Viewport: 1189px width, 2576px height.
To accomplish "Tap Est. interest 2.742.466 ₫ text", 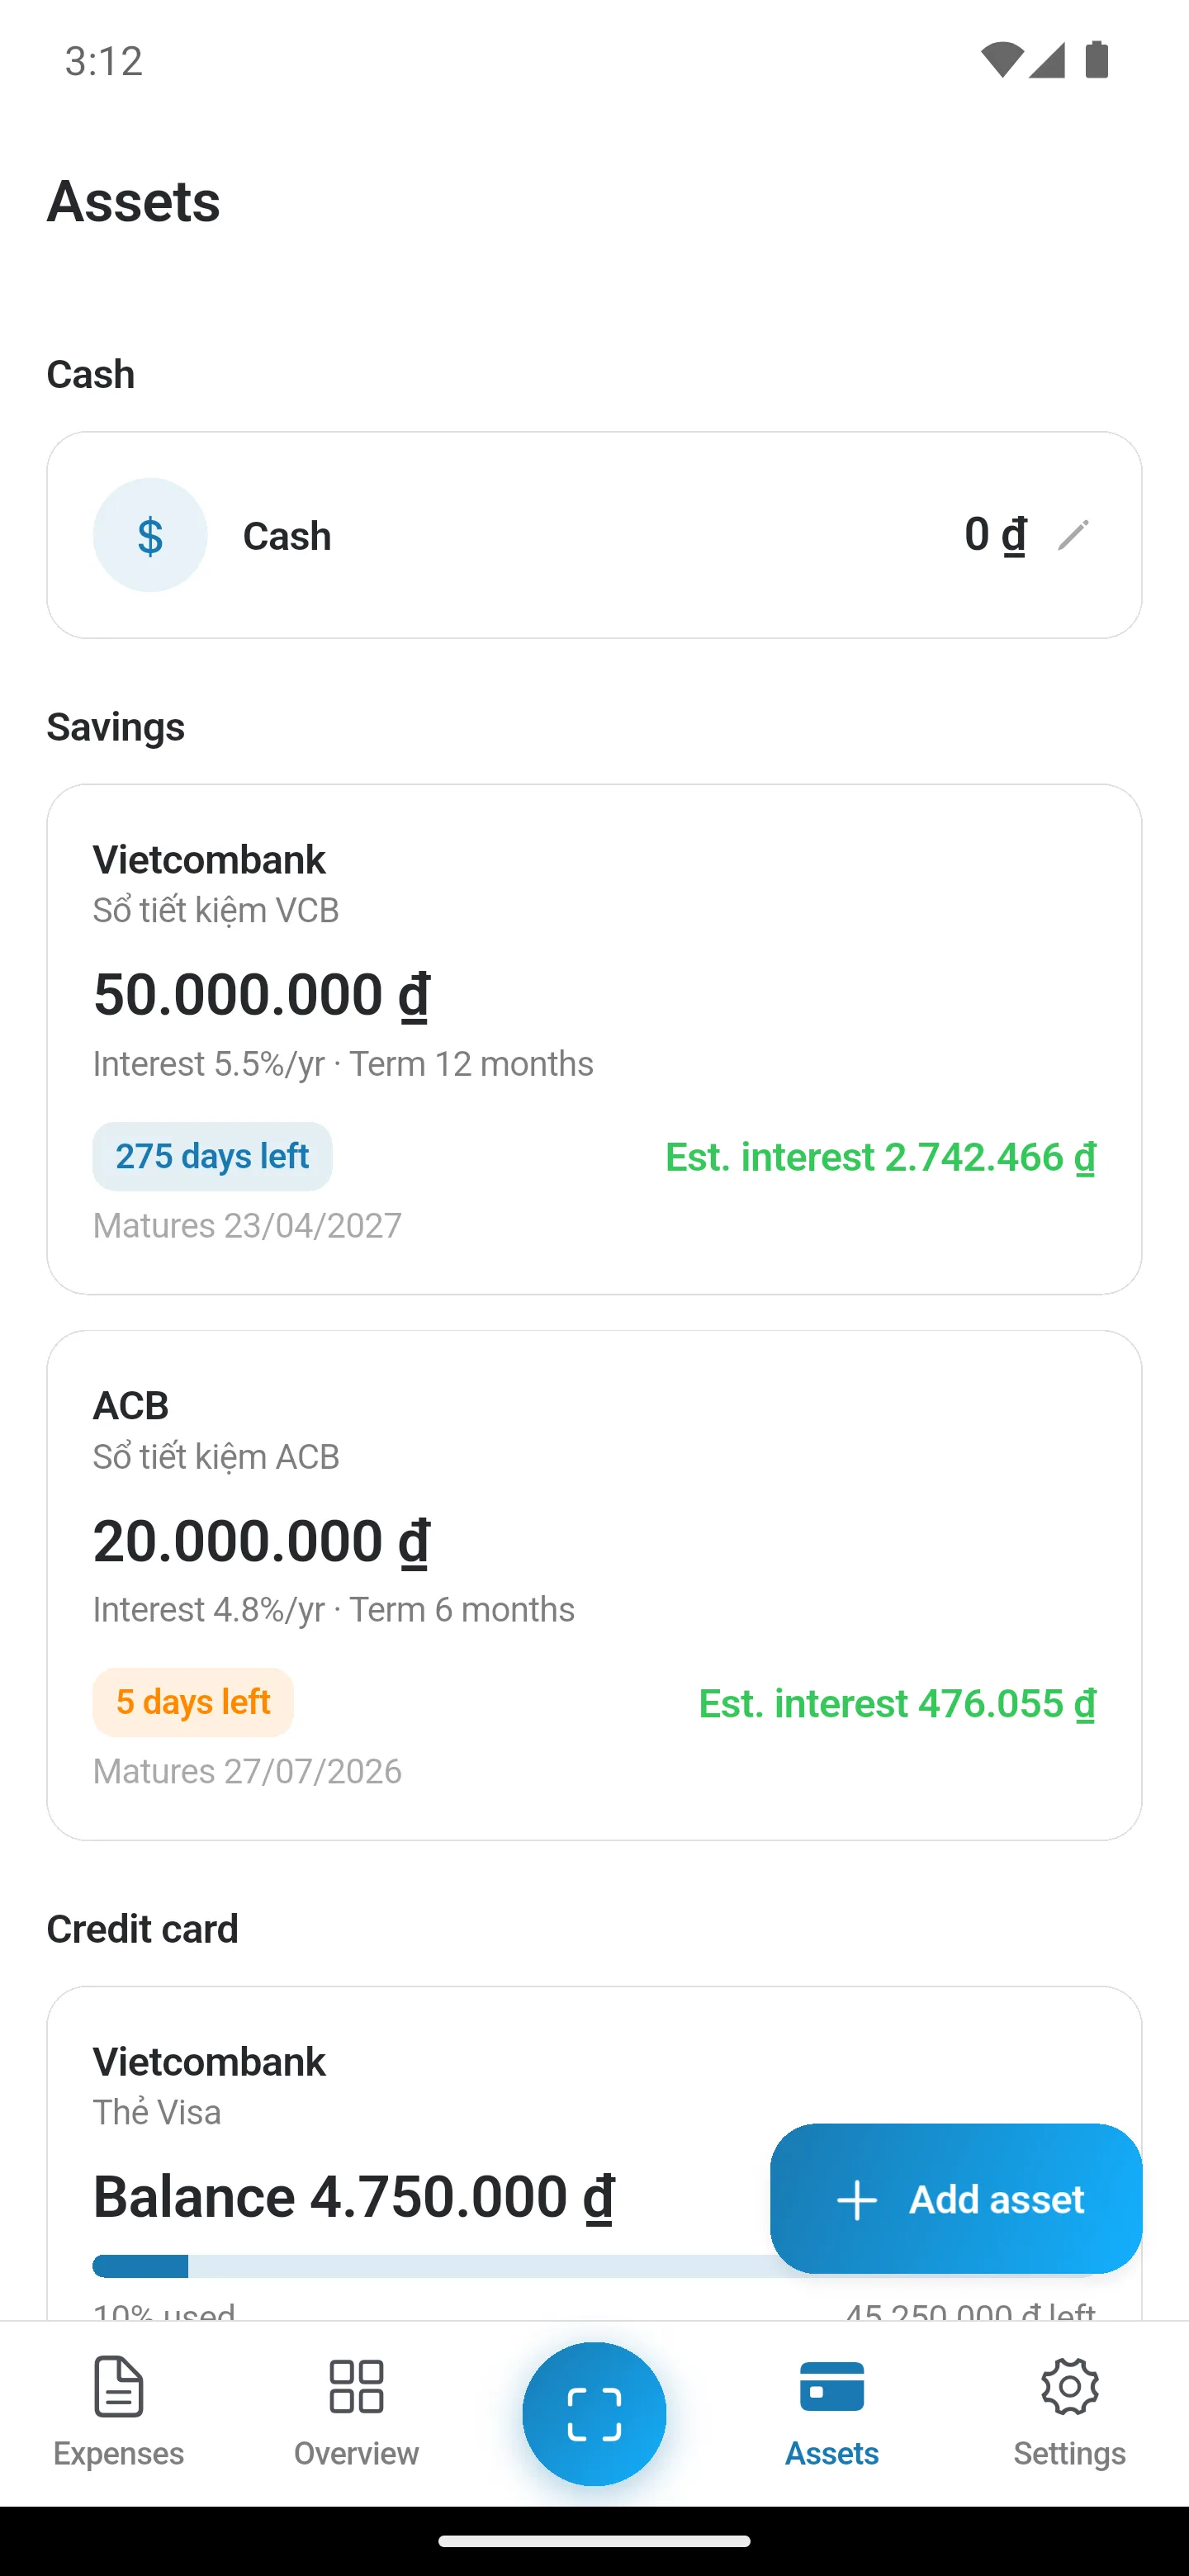I will click(x=880, y=1157).
